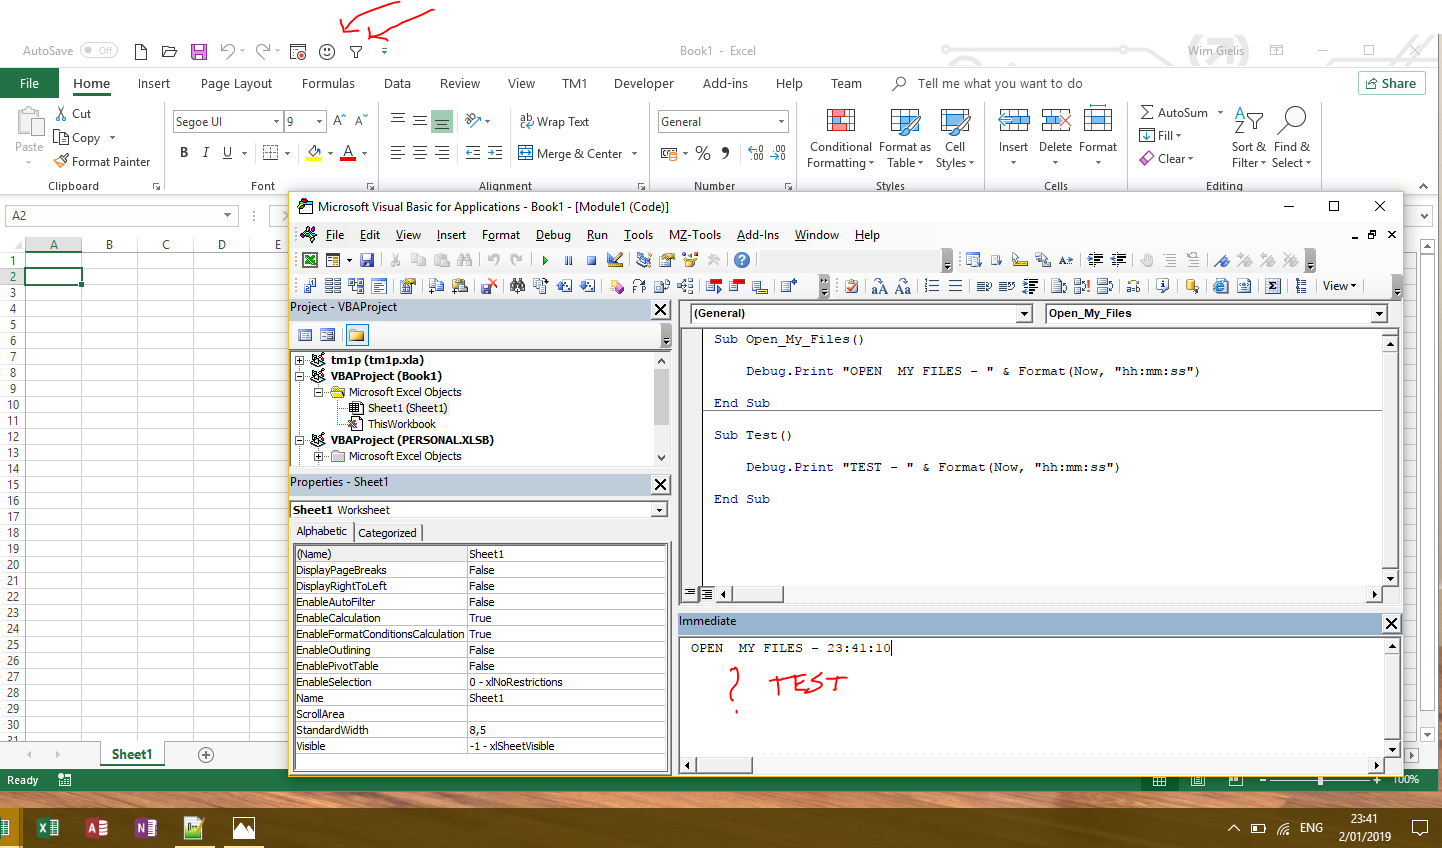Open the Segoe UI font name dropdown
Image resolution: width=1442 pixels, height=848 pixels.
[x=276, y=122]
